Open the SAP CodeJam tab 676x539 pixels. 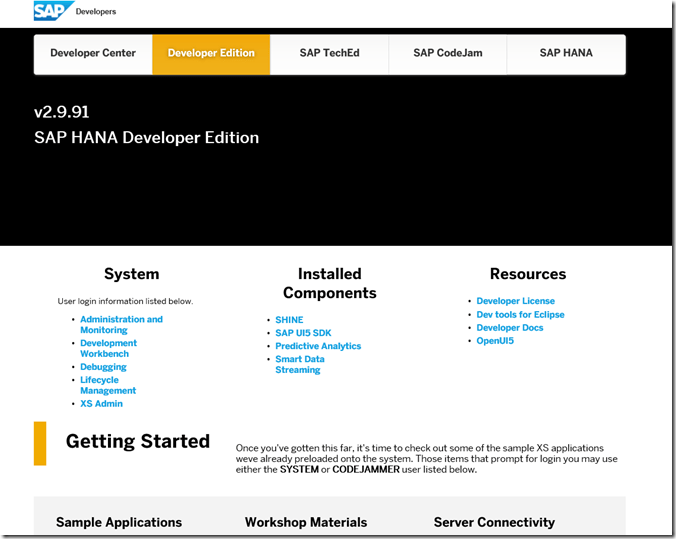pos(447,54)
